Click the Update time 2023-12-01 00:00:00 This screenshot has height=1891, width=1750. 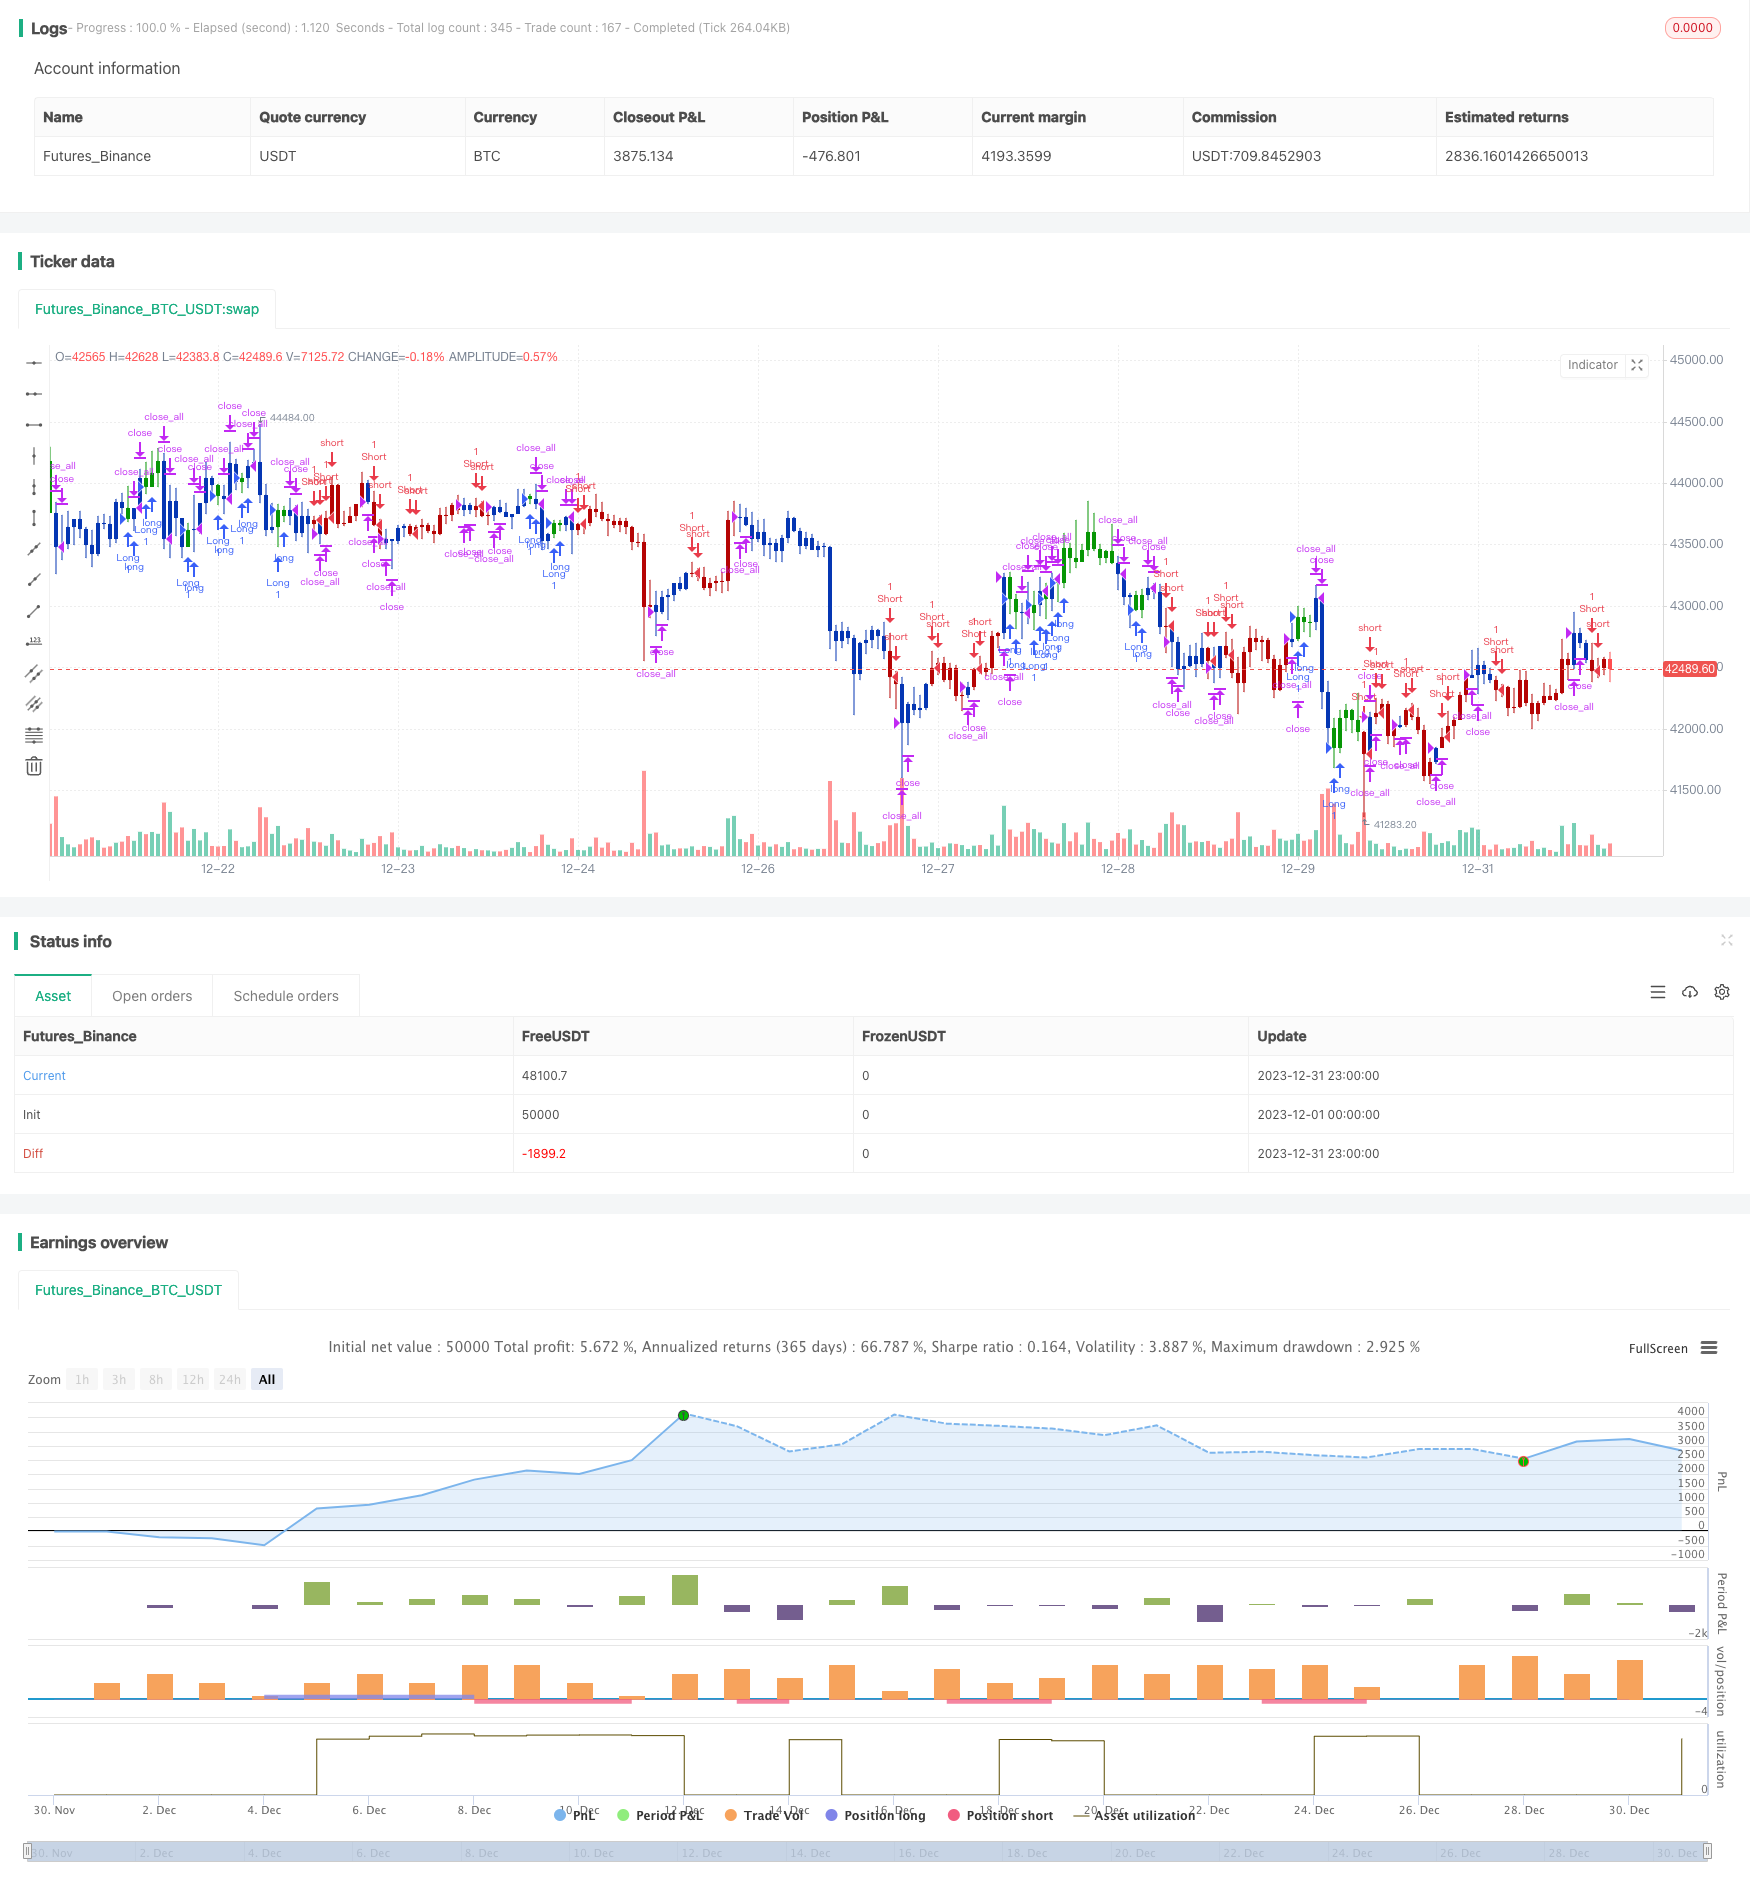[x=1318, y=1115]
